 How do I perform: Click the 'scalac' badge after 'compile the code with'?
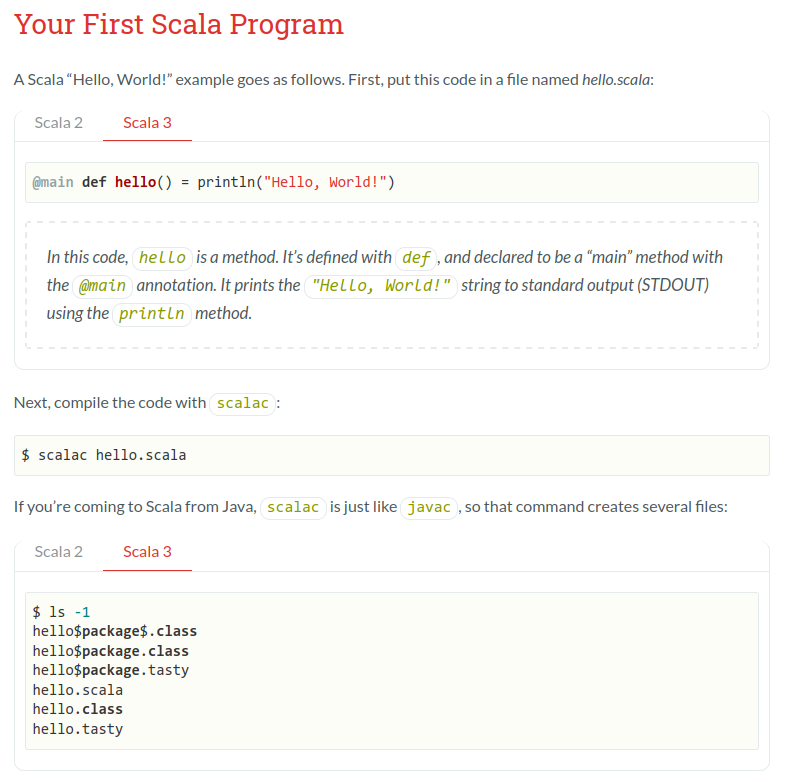click(x=242, y=404)
